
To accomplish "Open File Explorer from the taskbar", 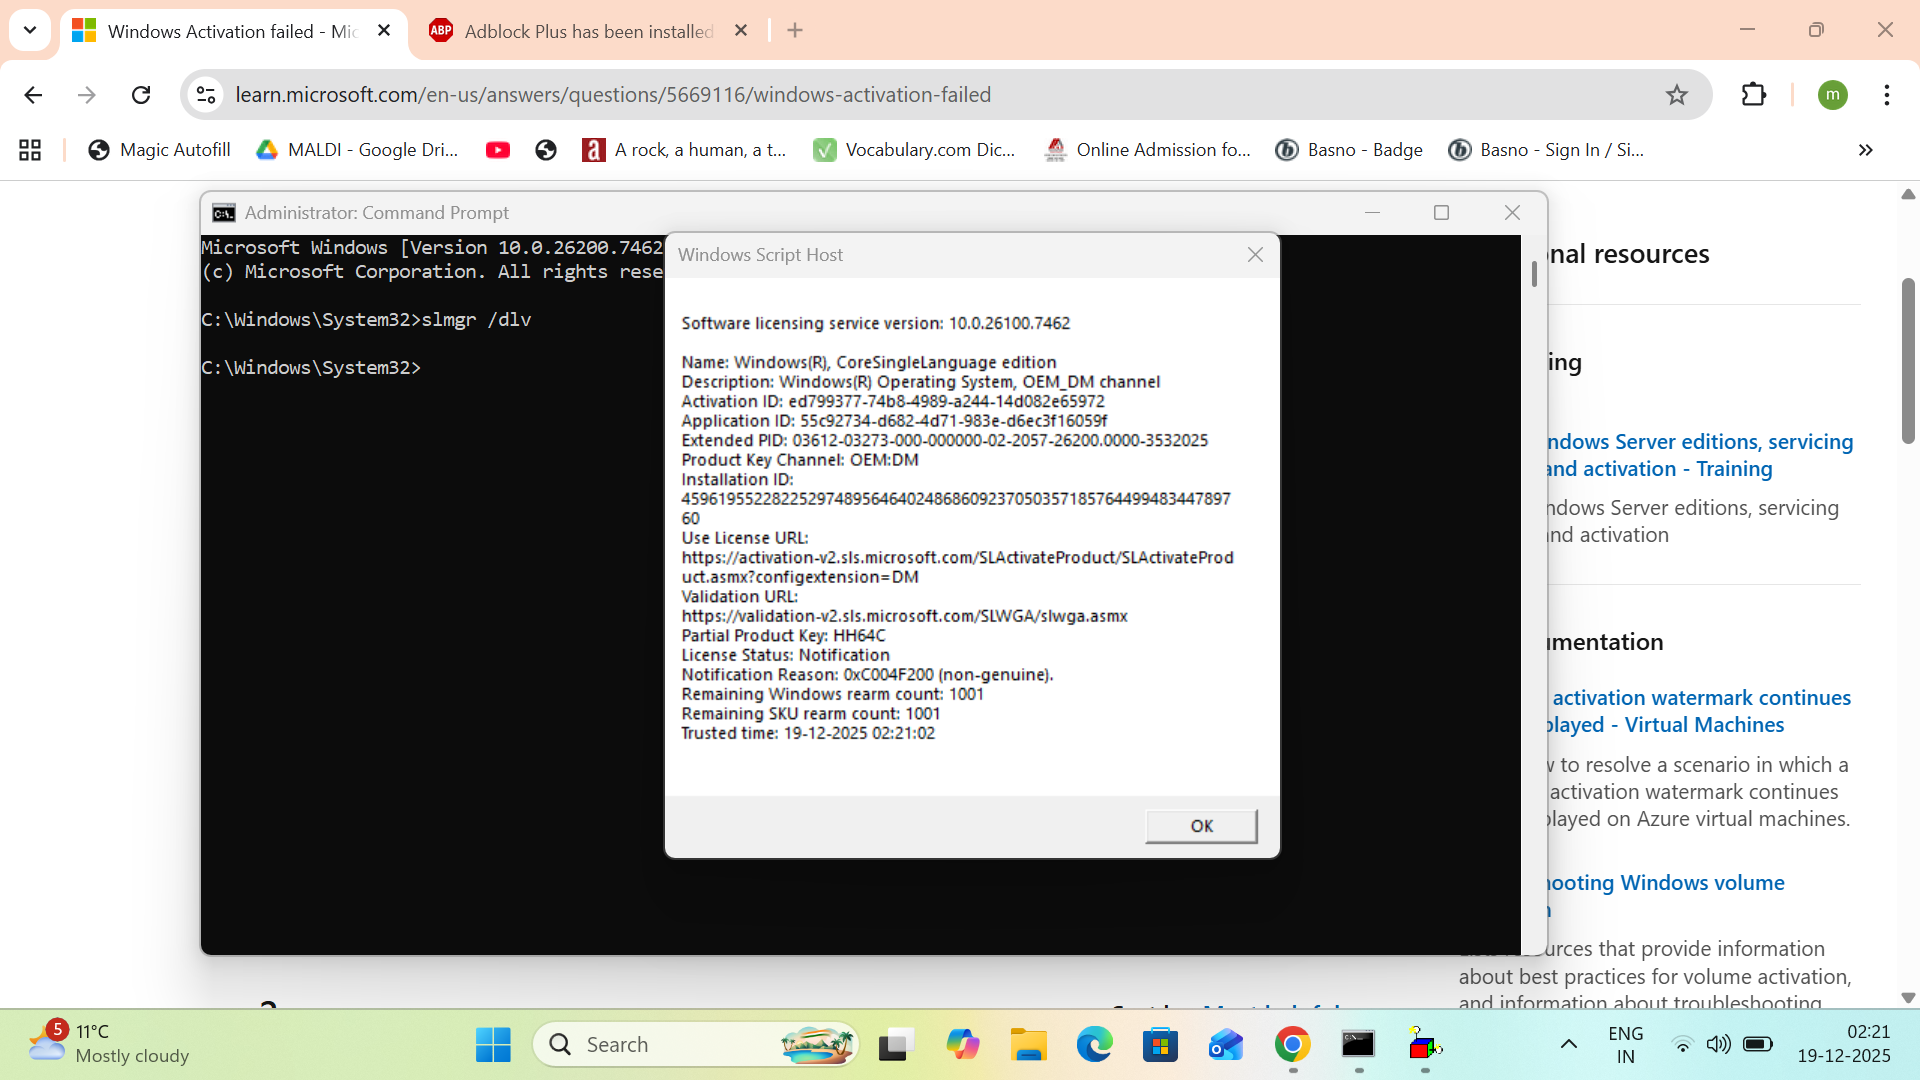I will [x=1029, y=1043].
